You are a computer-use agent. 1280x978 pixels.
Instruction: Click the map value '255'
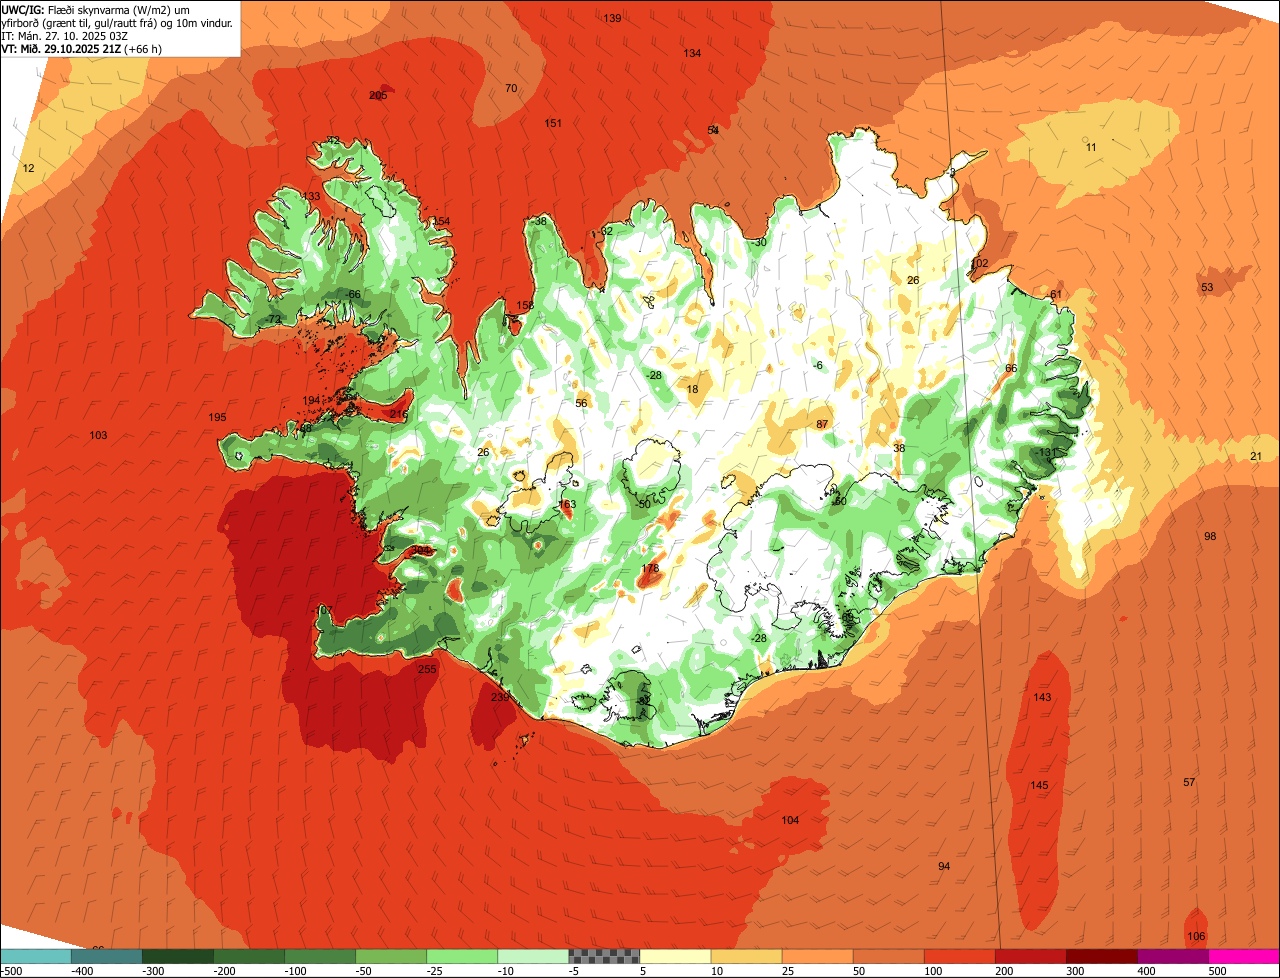[427, 669]
